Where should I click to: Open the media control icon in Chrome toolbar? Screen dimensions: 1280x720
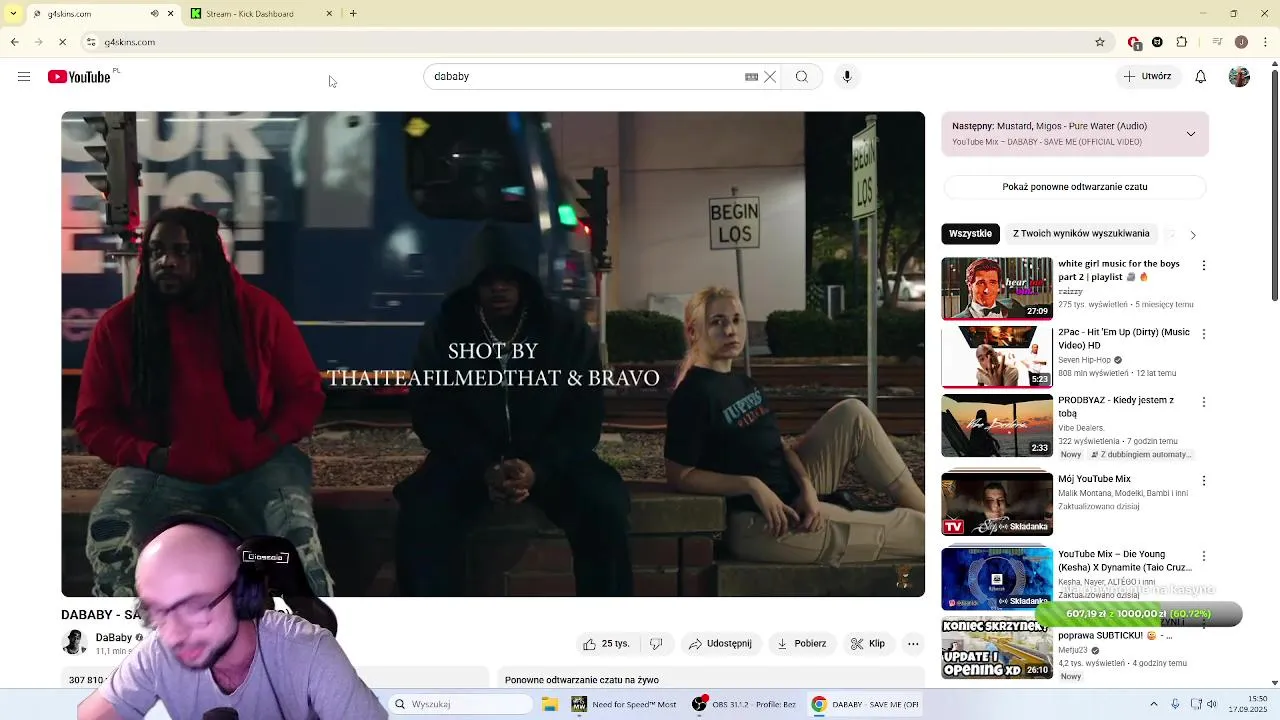click(1217, 42)
